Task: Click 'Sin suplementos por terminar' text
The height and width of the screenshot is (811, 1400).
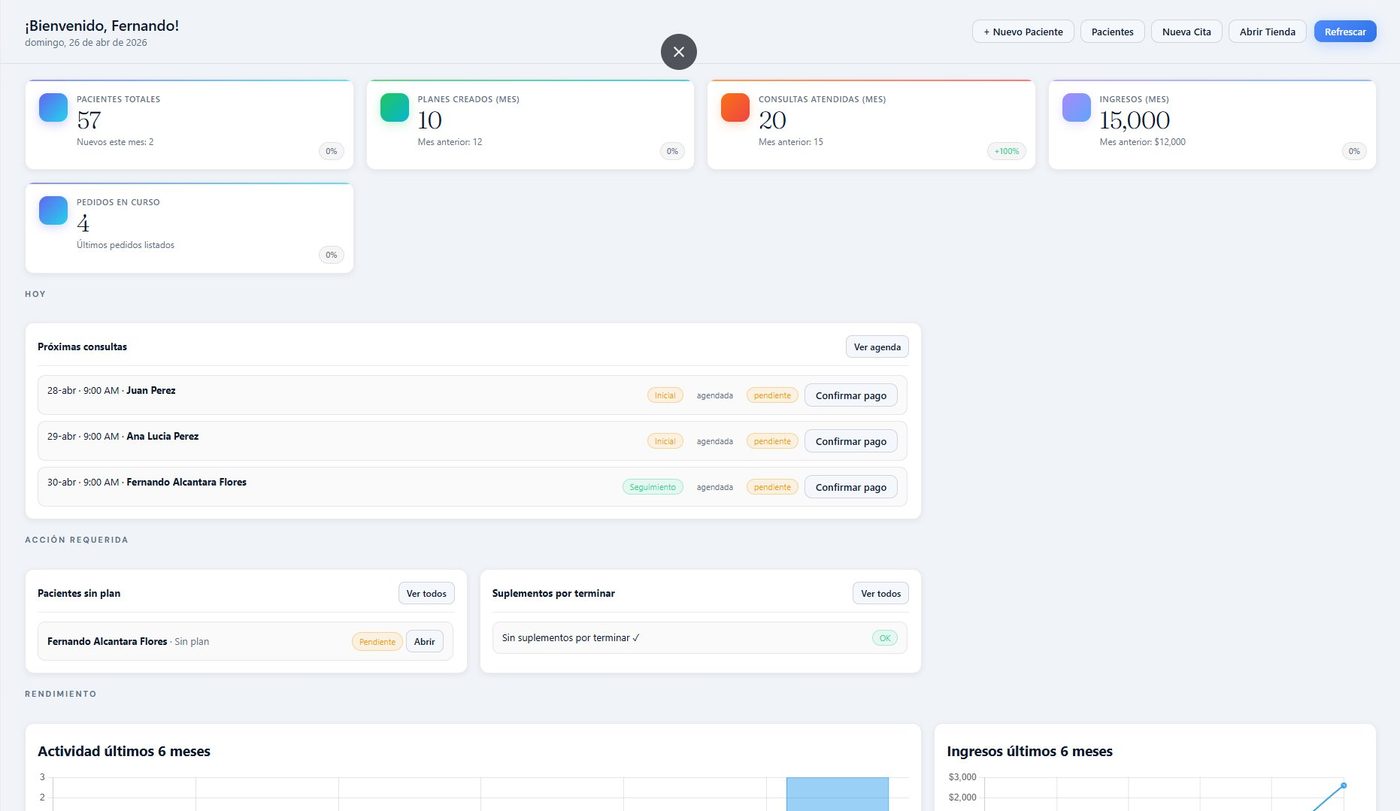Action: 571,638
